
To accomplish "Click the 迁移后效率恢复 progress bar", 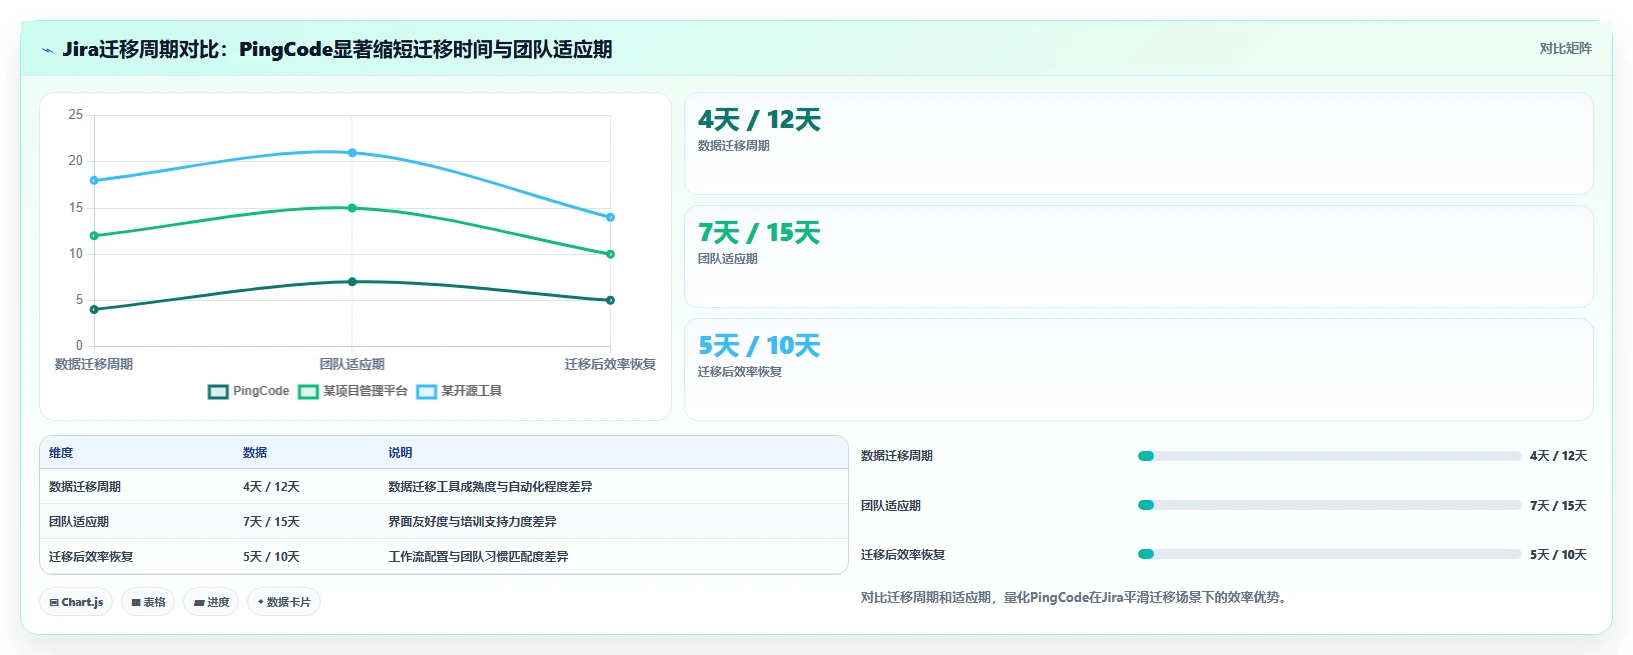I will 1329,554.
